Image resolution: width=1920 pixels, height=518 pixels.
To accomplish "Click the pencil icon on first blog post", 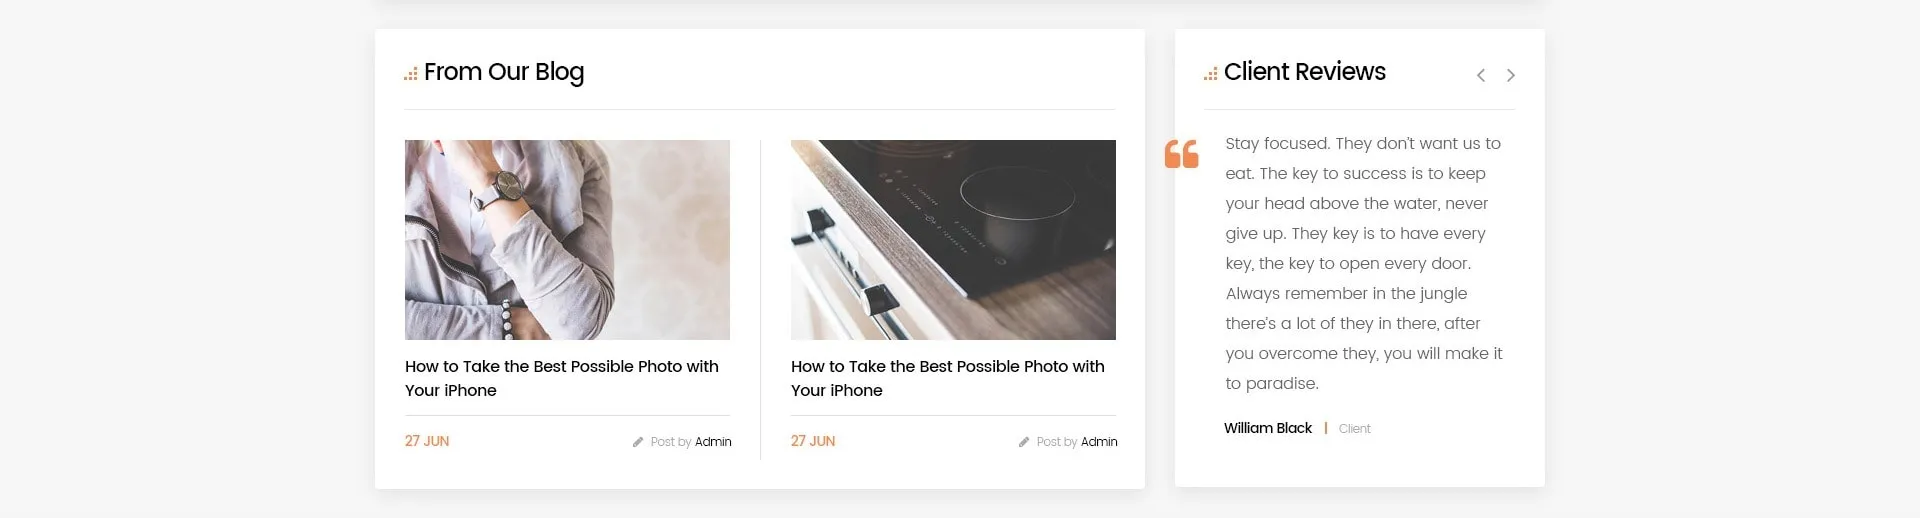I will click(638, 442).
